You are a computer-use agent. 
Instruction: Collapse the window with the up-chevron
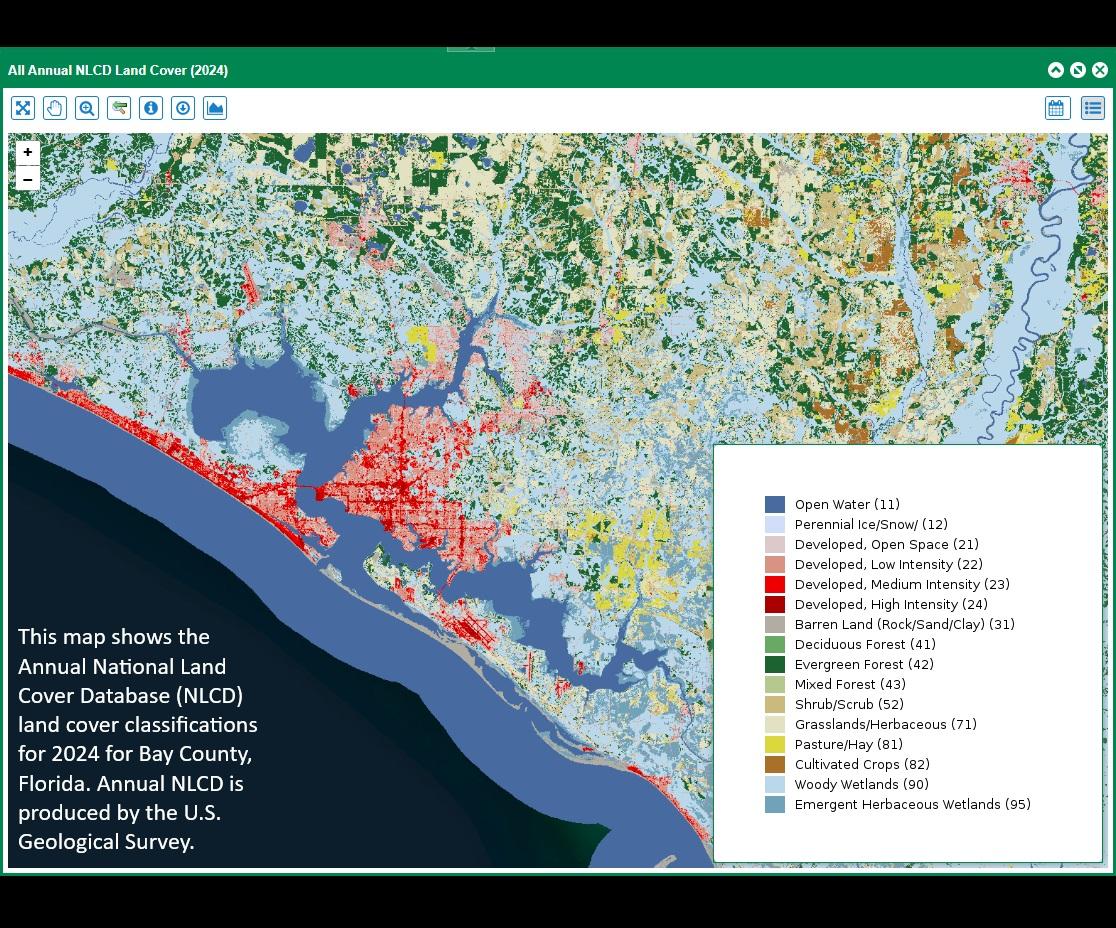coord(1056,70)
